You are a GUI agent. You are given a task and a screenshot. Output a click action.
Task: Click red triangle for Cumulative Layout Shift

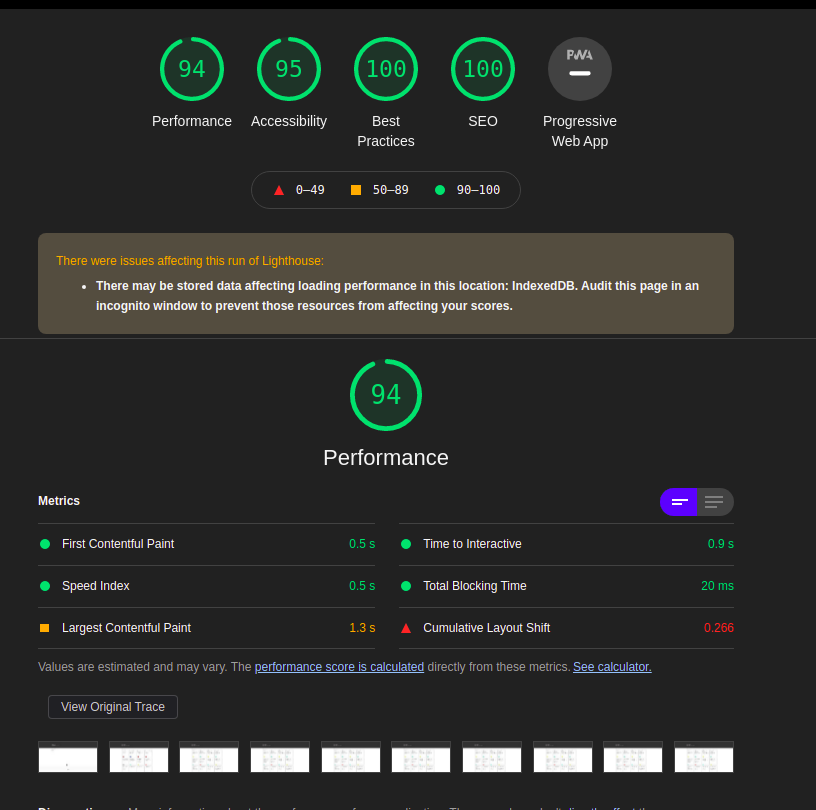[406, 628]
